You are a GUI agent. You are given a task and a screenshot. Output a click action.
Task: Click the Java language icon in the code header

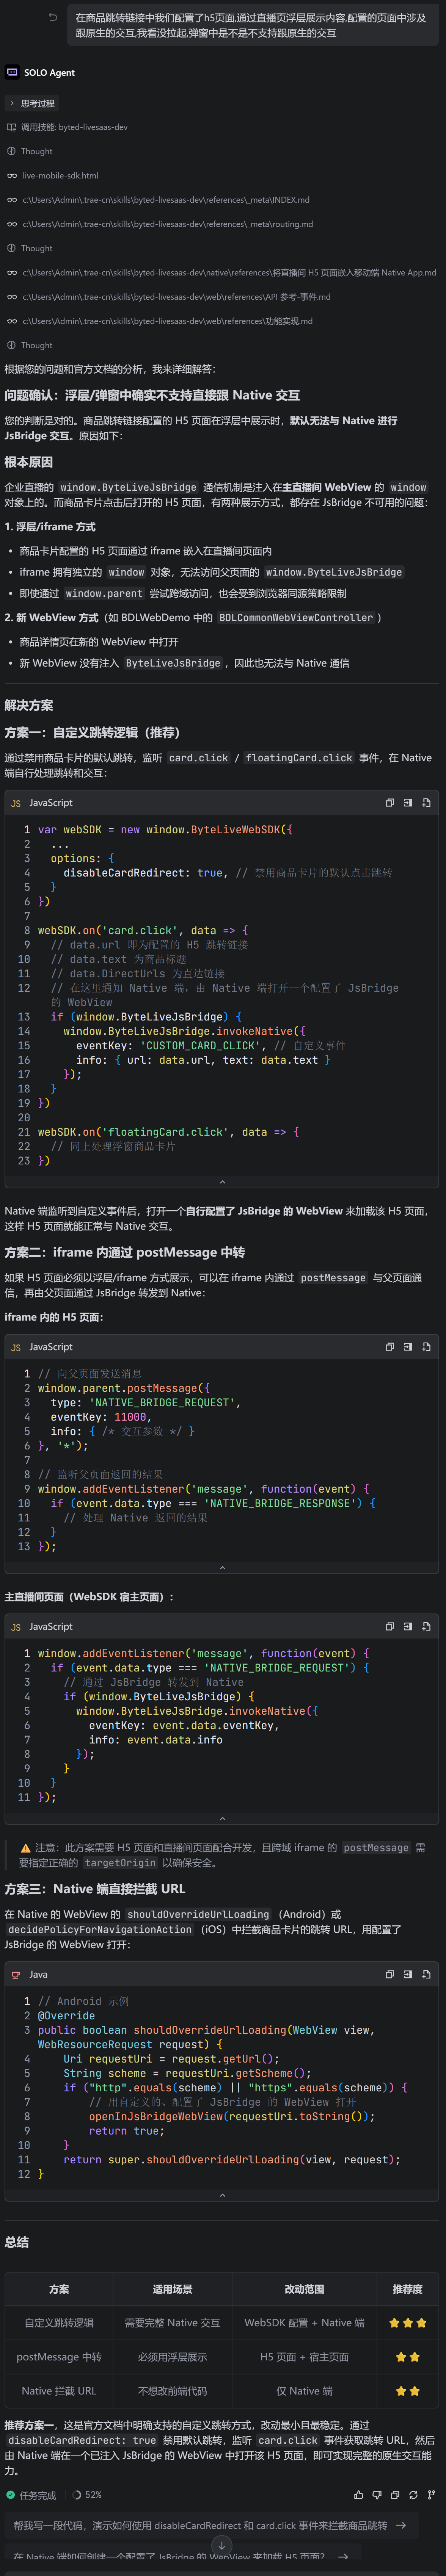click(x=16, y=1975)
